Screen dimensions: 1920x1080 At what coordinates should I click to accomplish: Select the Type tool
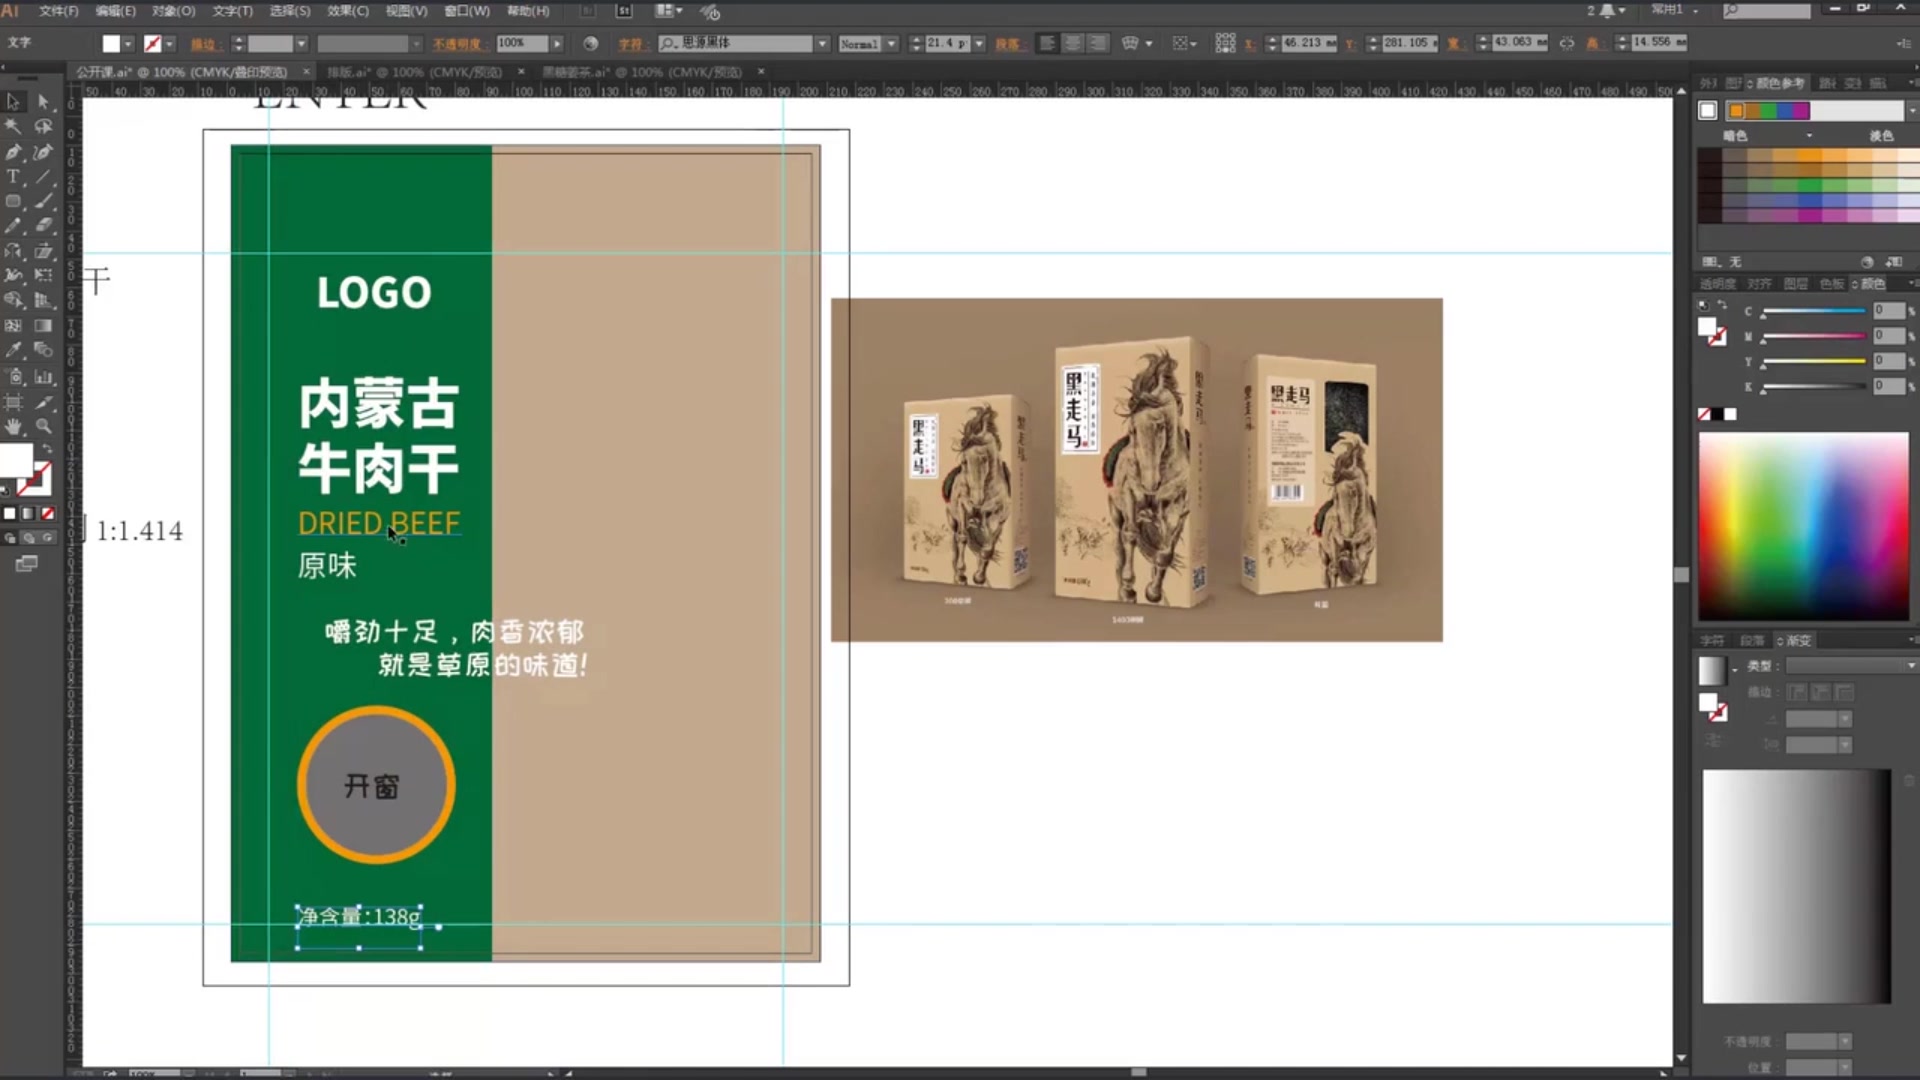click(x=13, y=176)
